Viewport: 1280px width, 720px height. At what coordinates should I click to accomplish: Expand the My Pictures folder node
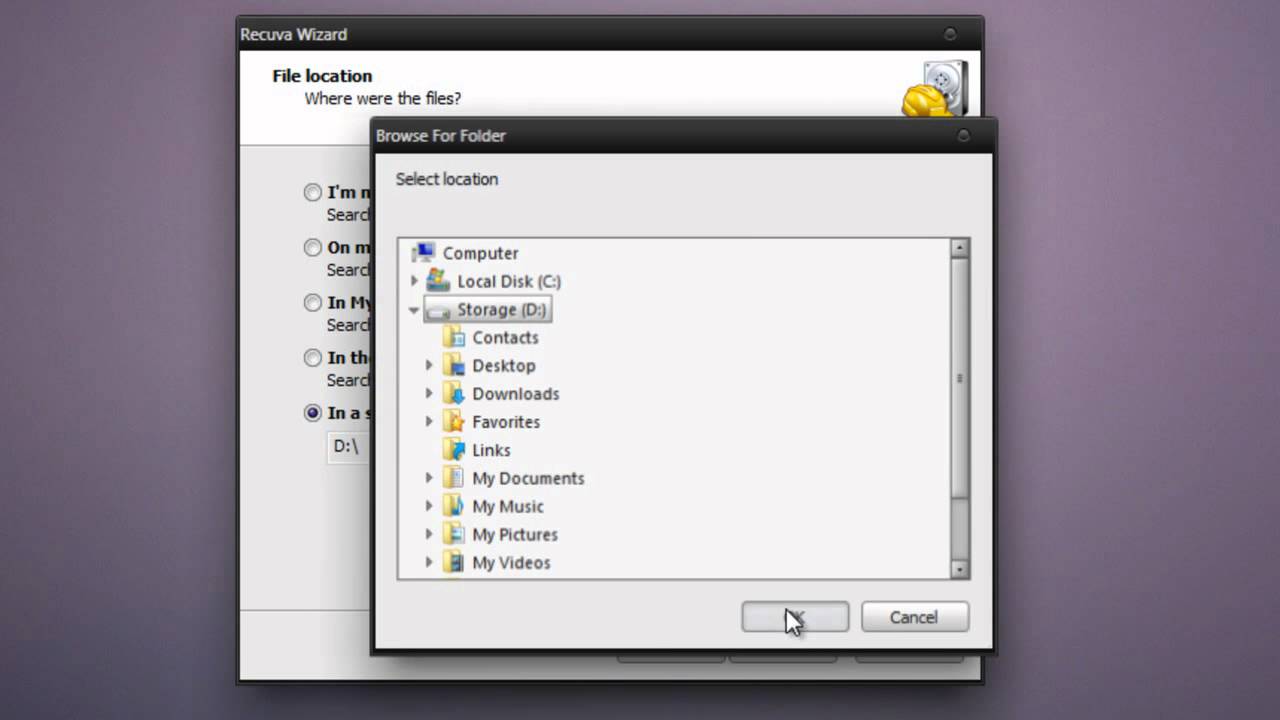[x=430, y=533]
